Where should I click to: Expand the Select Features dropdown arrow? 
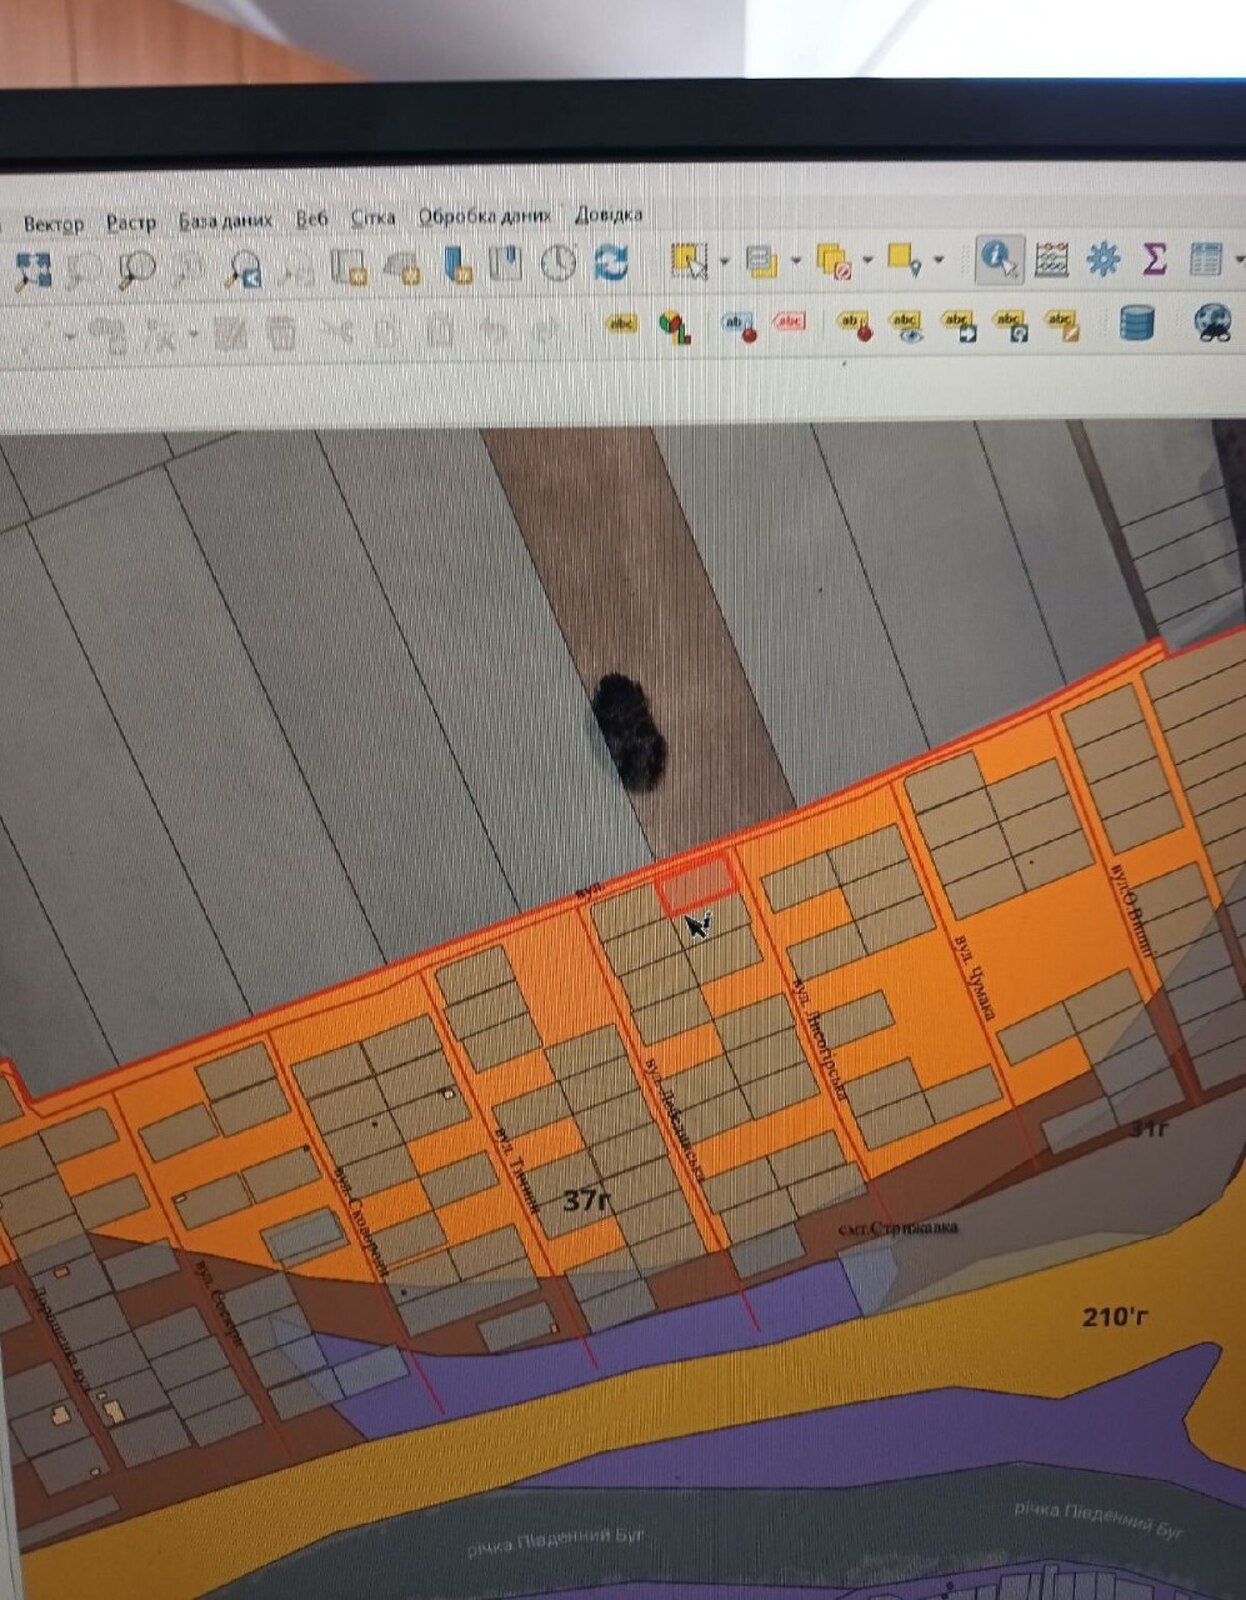point(724,262)
